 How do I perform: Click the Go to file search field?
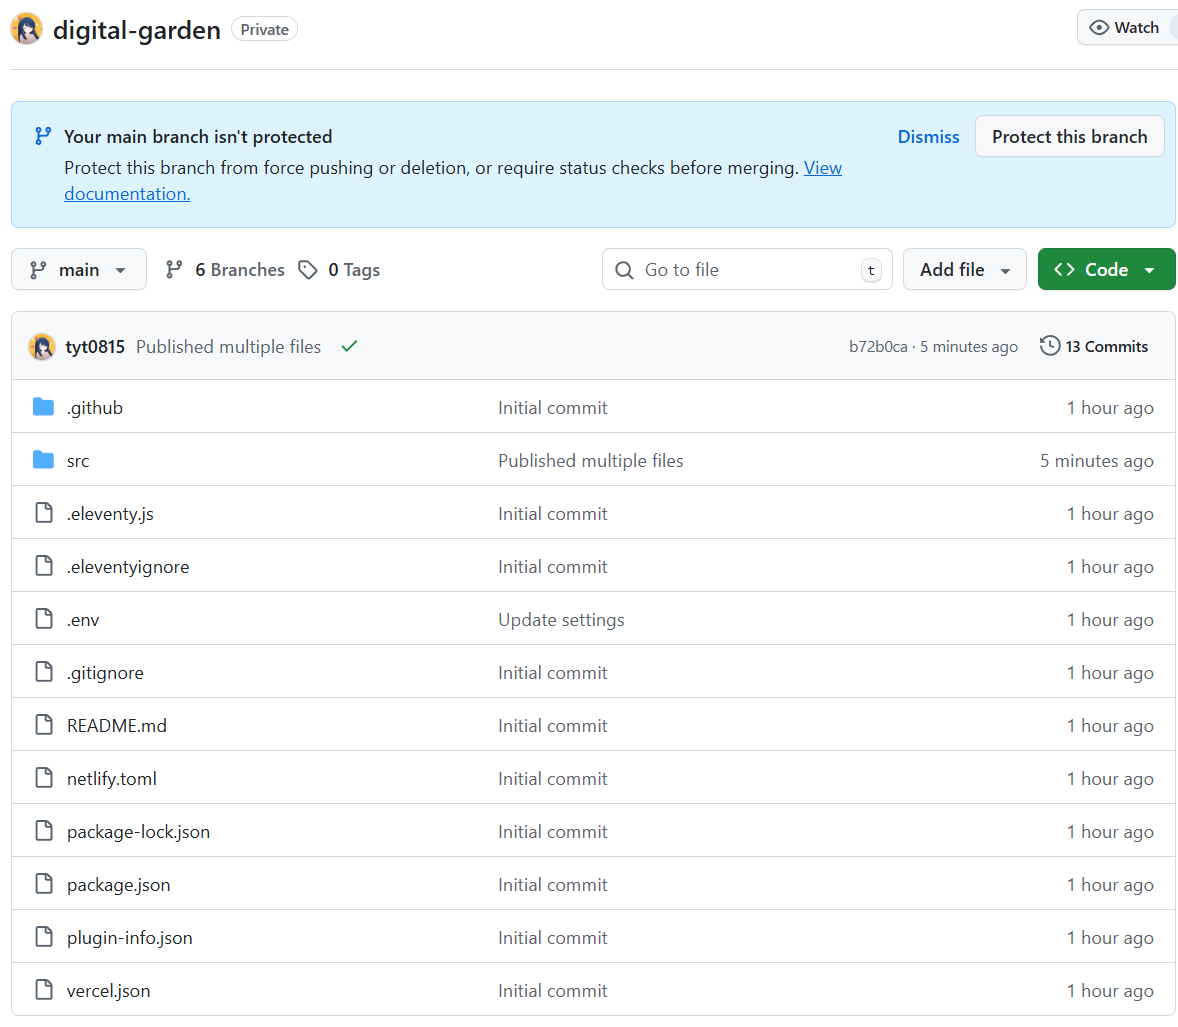746,270
